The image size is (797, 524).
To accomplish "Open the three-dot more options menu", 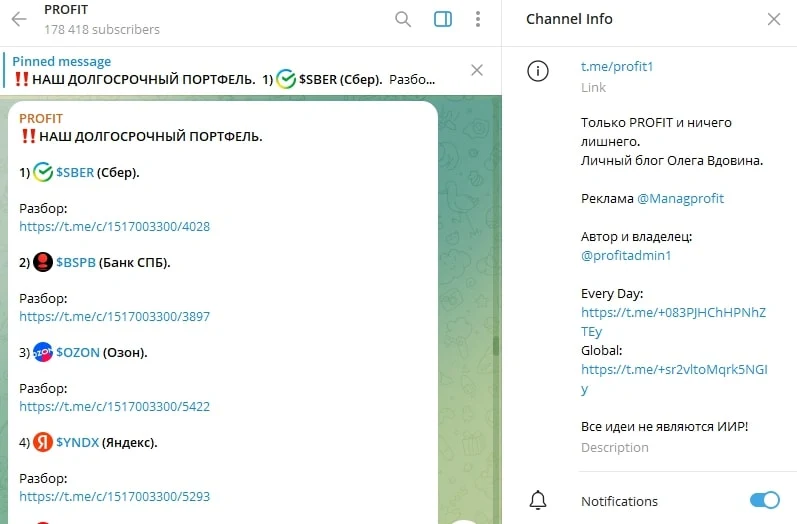I will (478, 19).
